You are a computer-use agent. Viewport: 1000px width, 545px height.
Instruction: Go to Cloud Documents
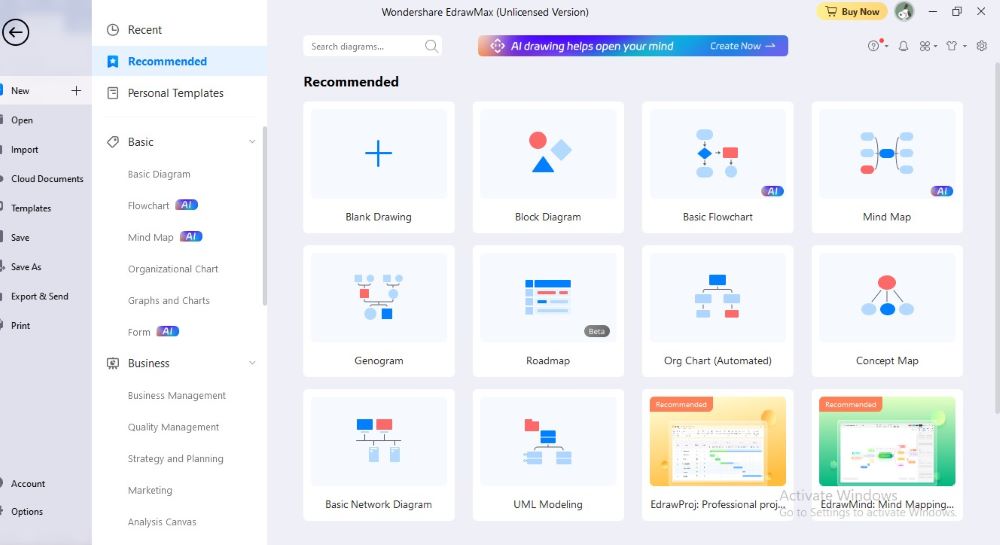[x=47, y=179]
